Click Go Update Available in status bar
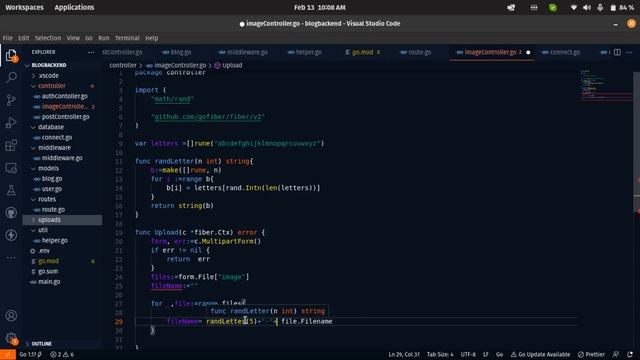 [540, 354]
